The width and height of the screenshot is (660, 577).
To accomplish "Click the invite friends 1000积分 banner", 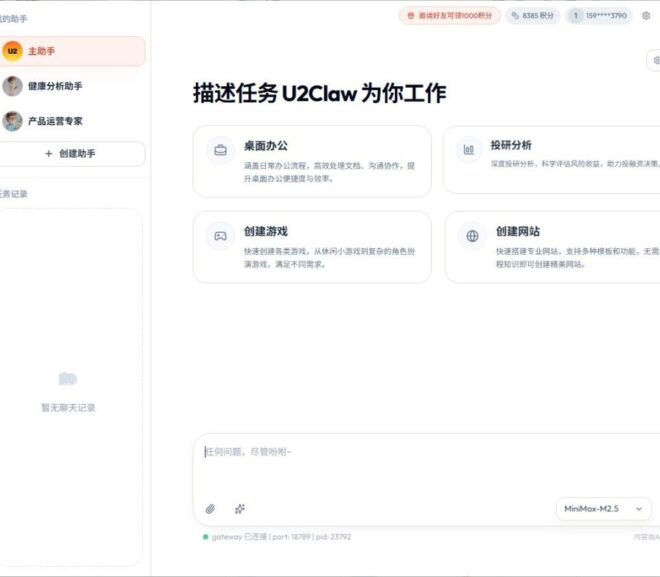I will pos(450,16).
